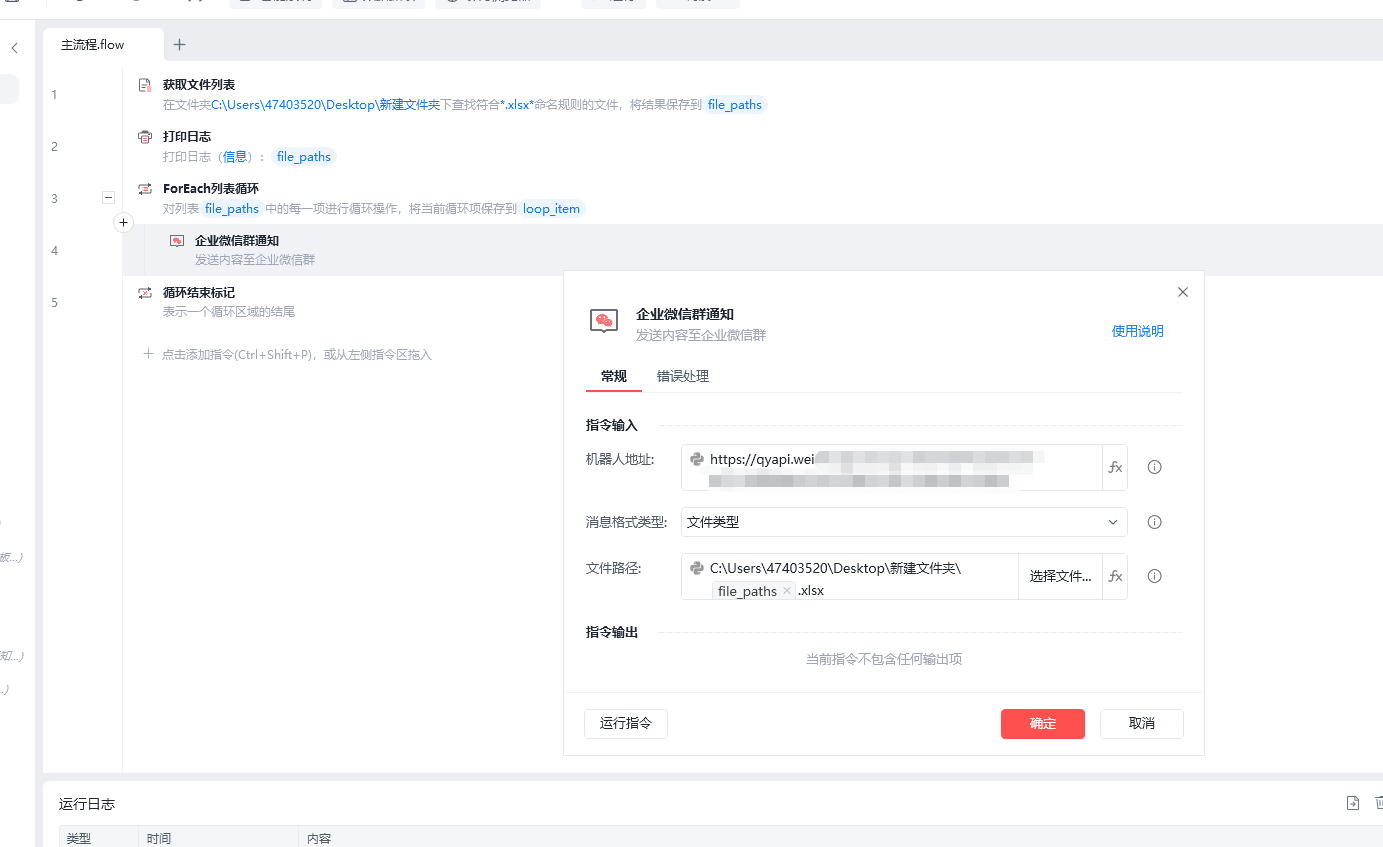The height and width of the screenshot is (847, 1383).
Task: Toggle Python mode for 文件路径 field
Action: click(697, 568)
